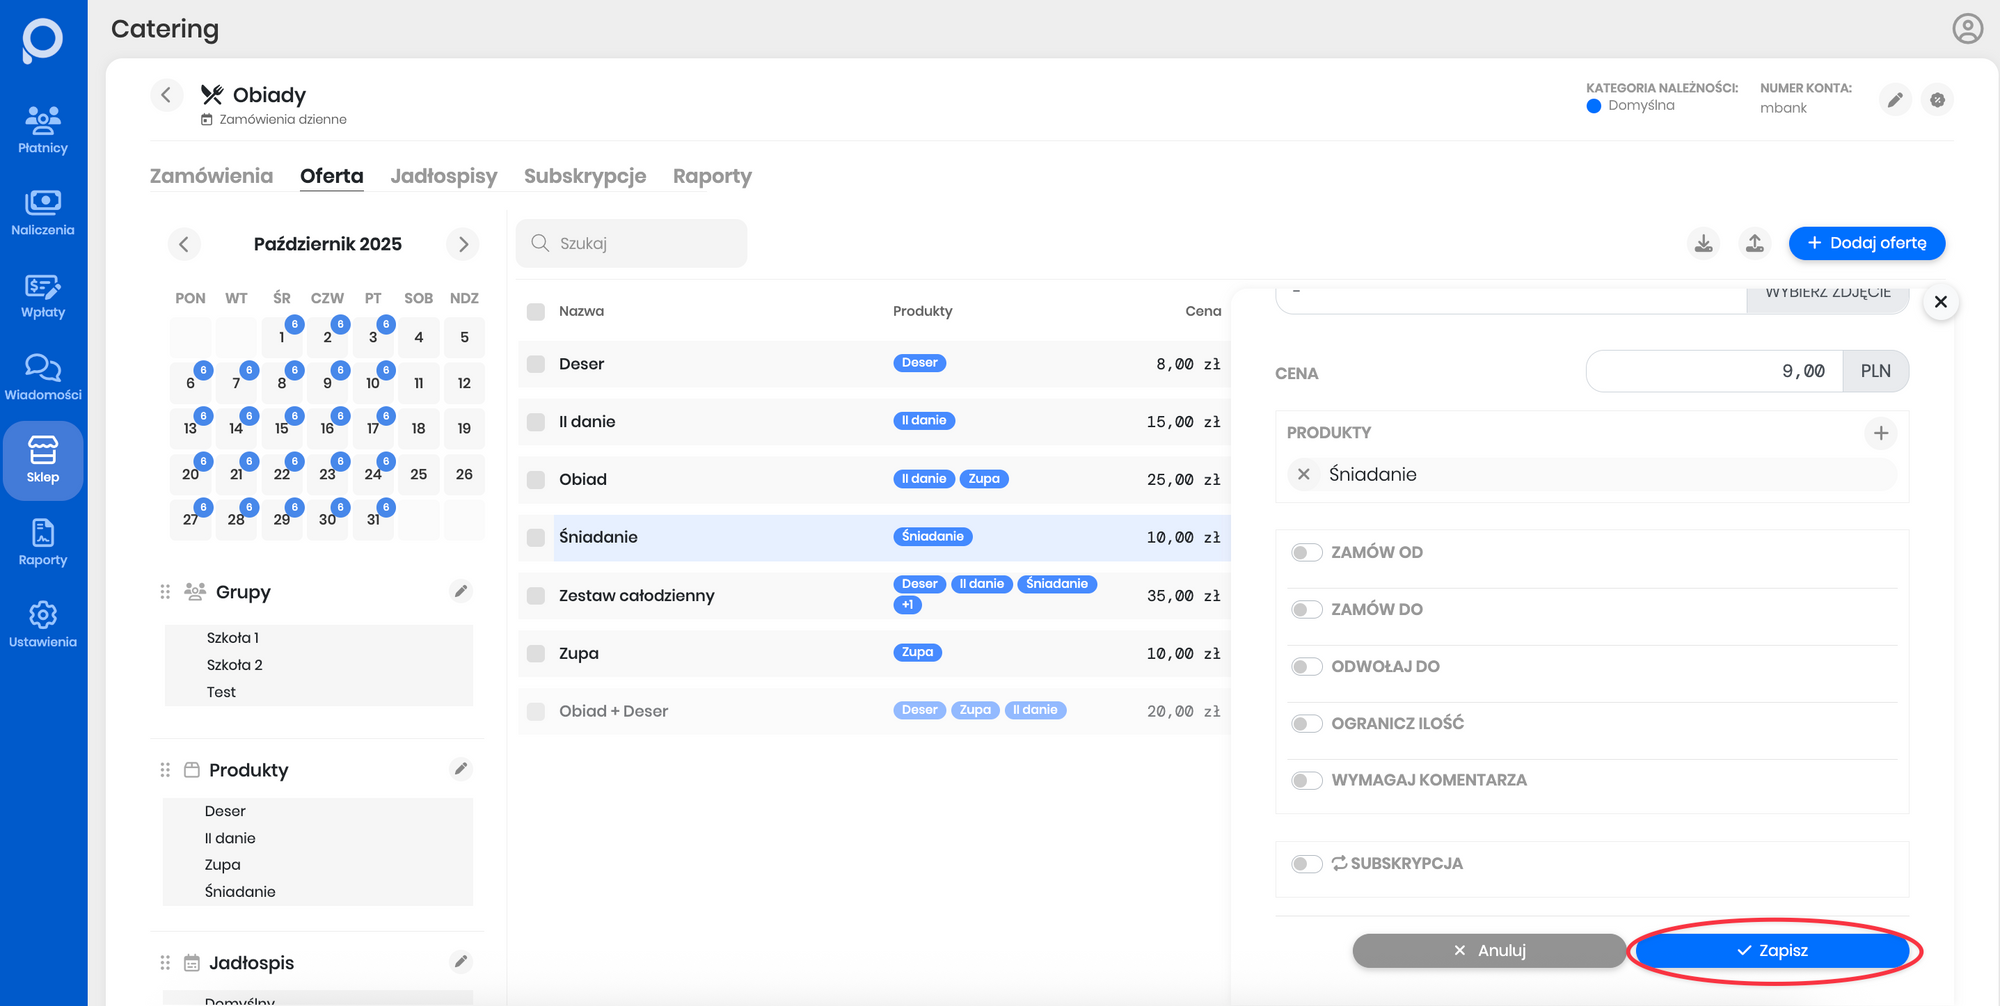The height and width of the screenshot is (1006, 2000).
Task: Open Ustawienia settings gear
Action: pos(43,624)
